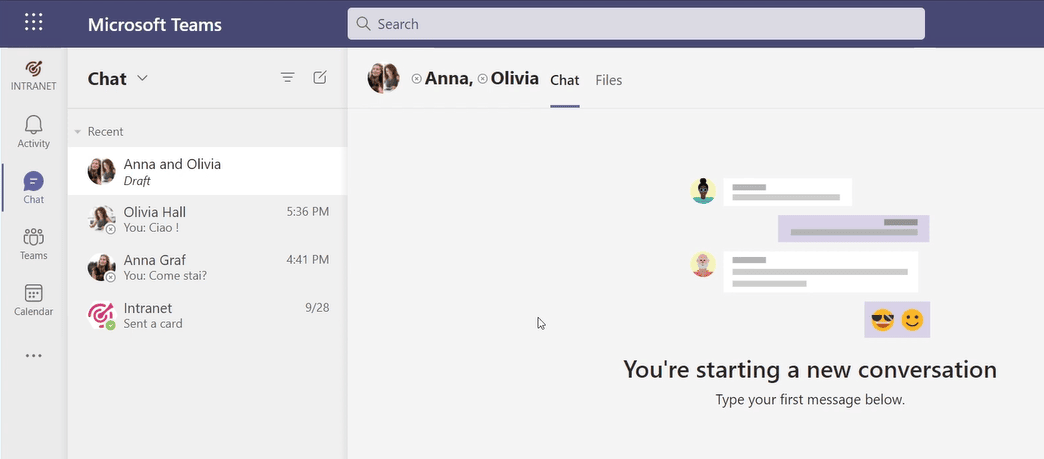1044x459 pixels.
Task: Click the more apps ellipsis
Action: click(33, 355)
